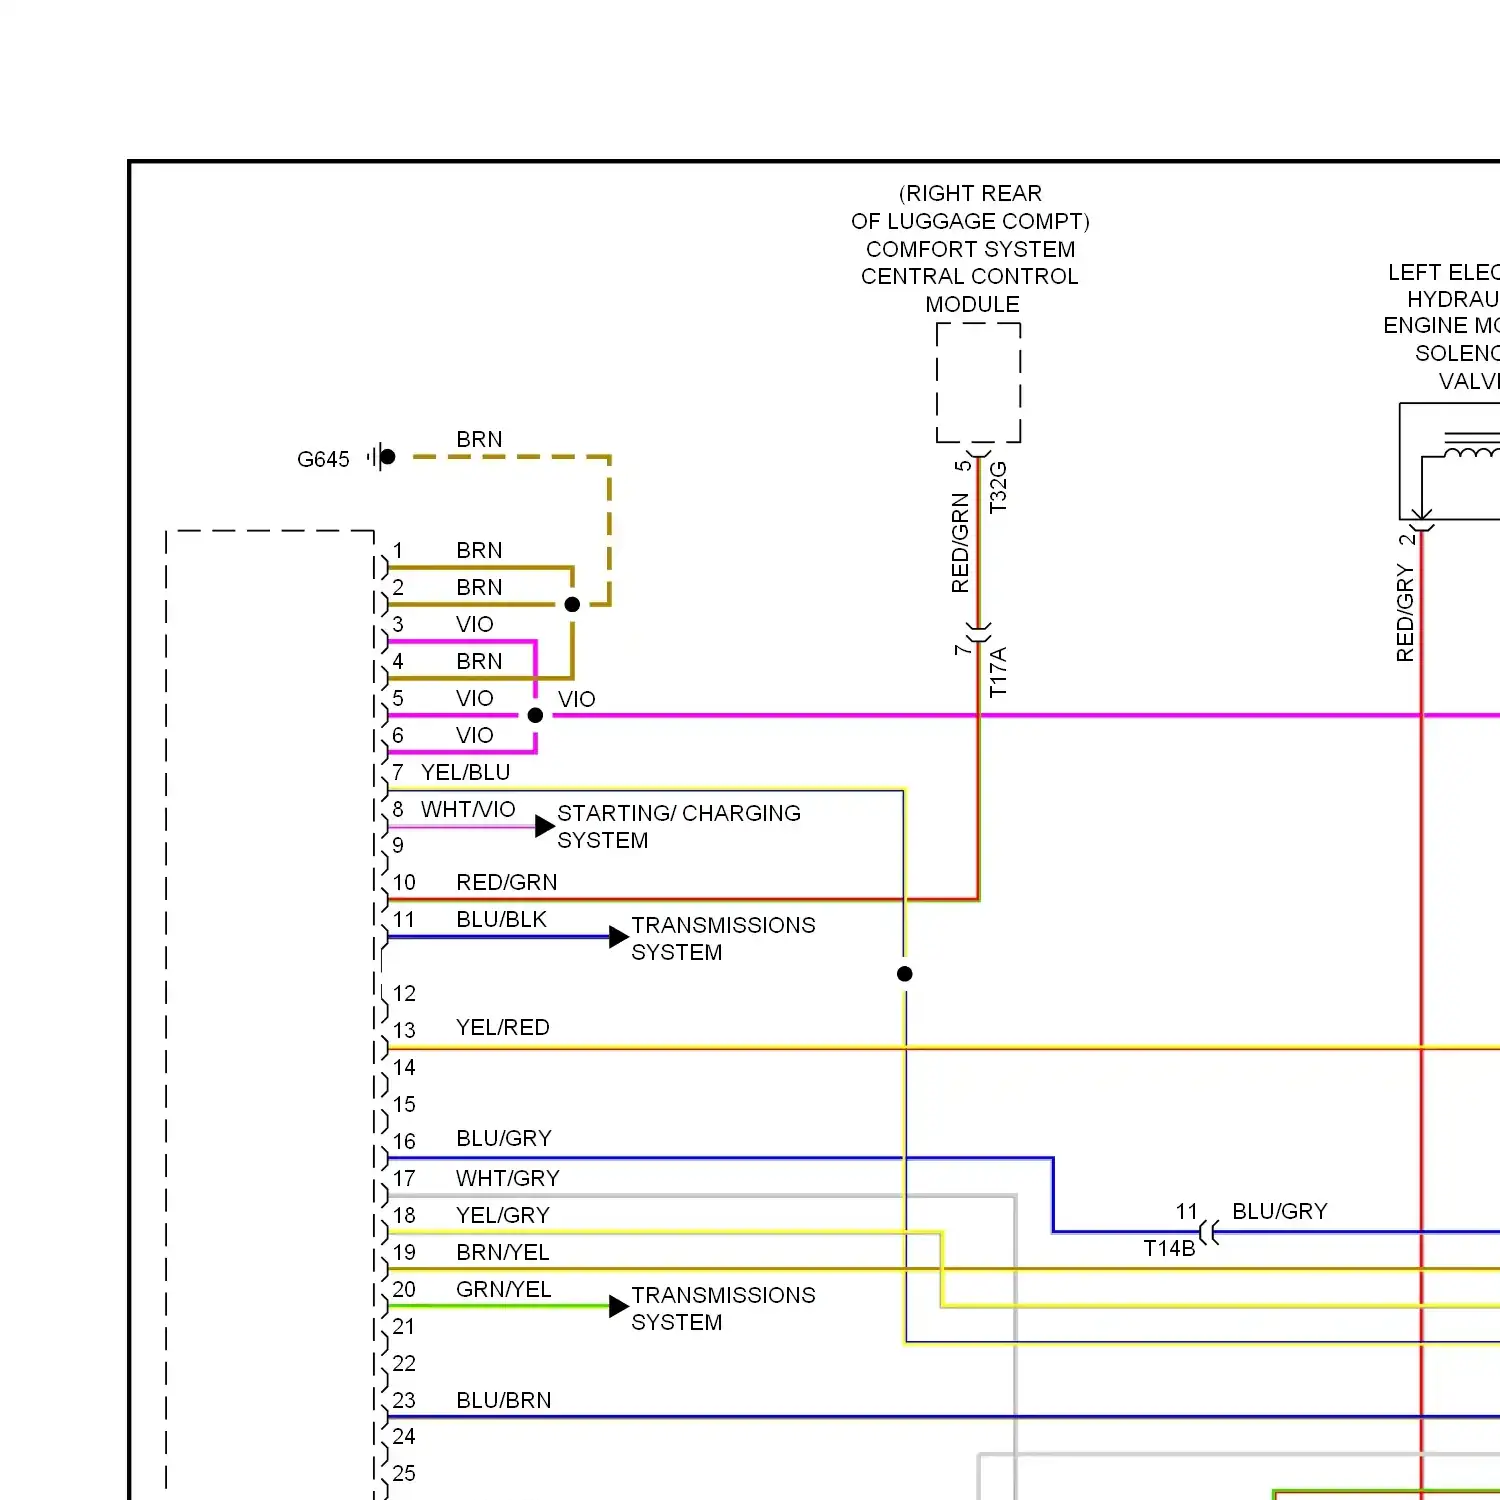Click pin number 25 on connector
Screen dimensions: 1500x1500
[x=404, y=1473]
